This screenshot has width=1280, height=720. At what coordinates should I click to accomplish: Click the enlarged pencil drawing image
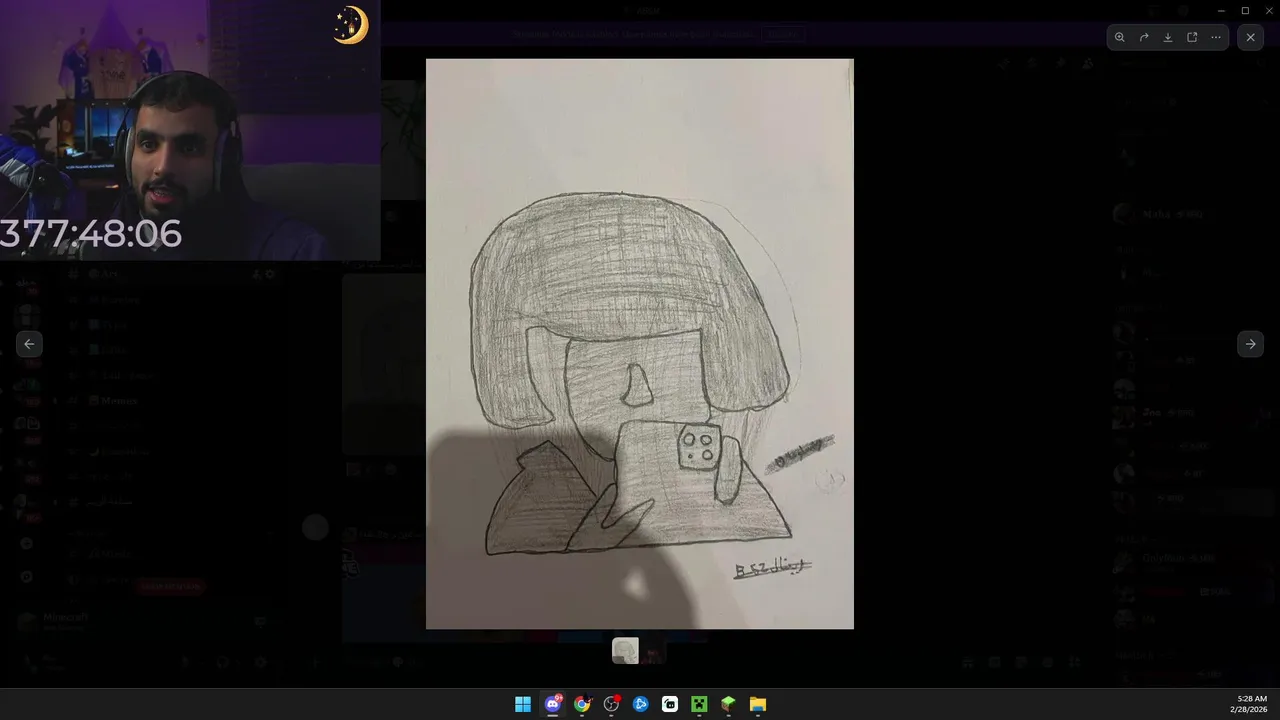click(x=640, y=344)
